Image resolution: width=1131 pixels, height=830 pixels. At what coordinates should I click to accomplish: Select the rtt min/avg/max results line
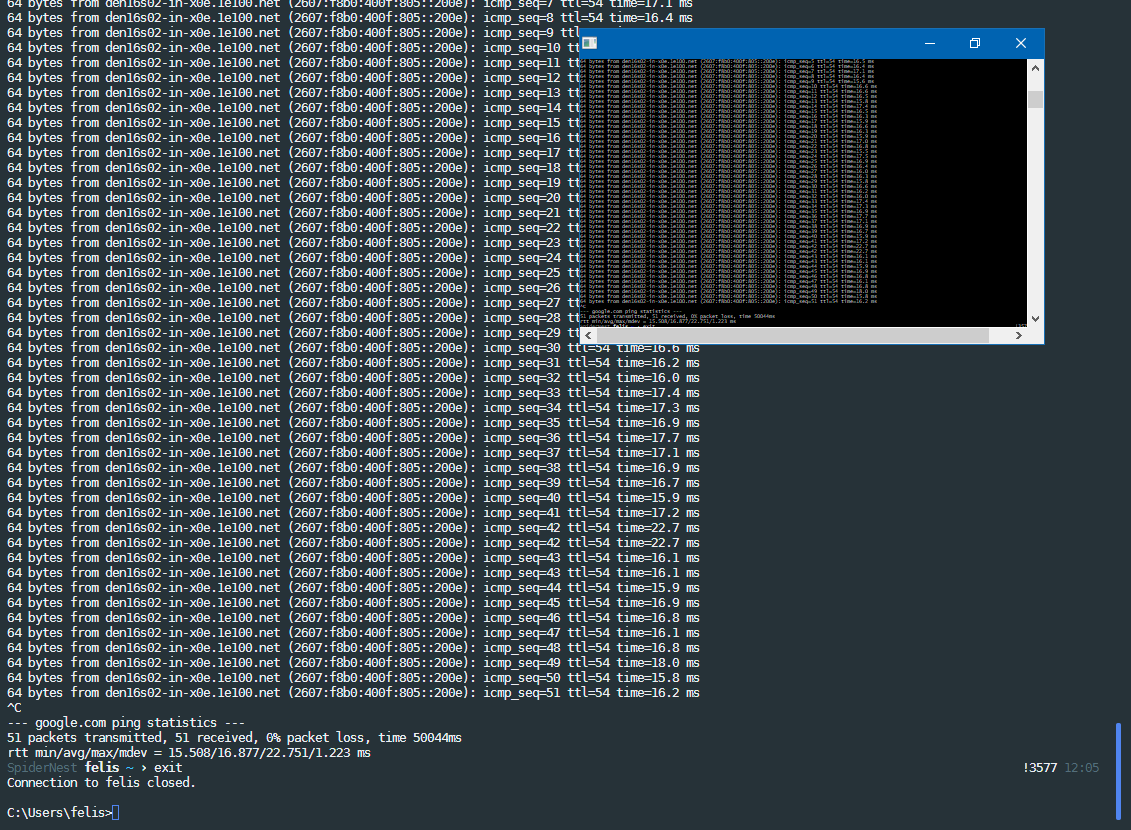(x=190, y=752)
